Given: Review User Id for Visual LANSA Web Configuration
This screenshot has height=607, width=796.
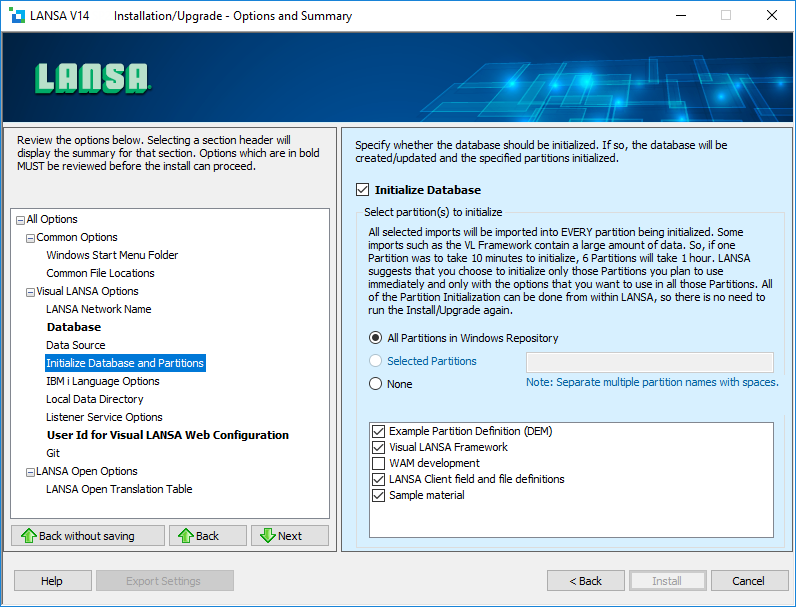Looking at the screenshot, I should tap(168, 435).
